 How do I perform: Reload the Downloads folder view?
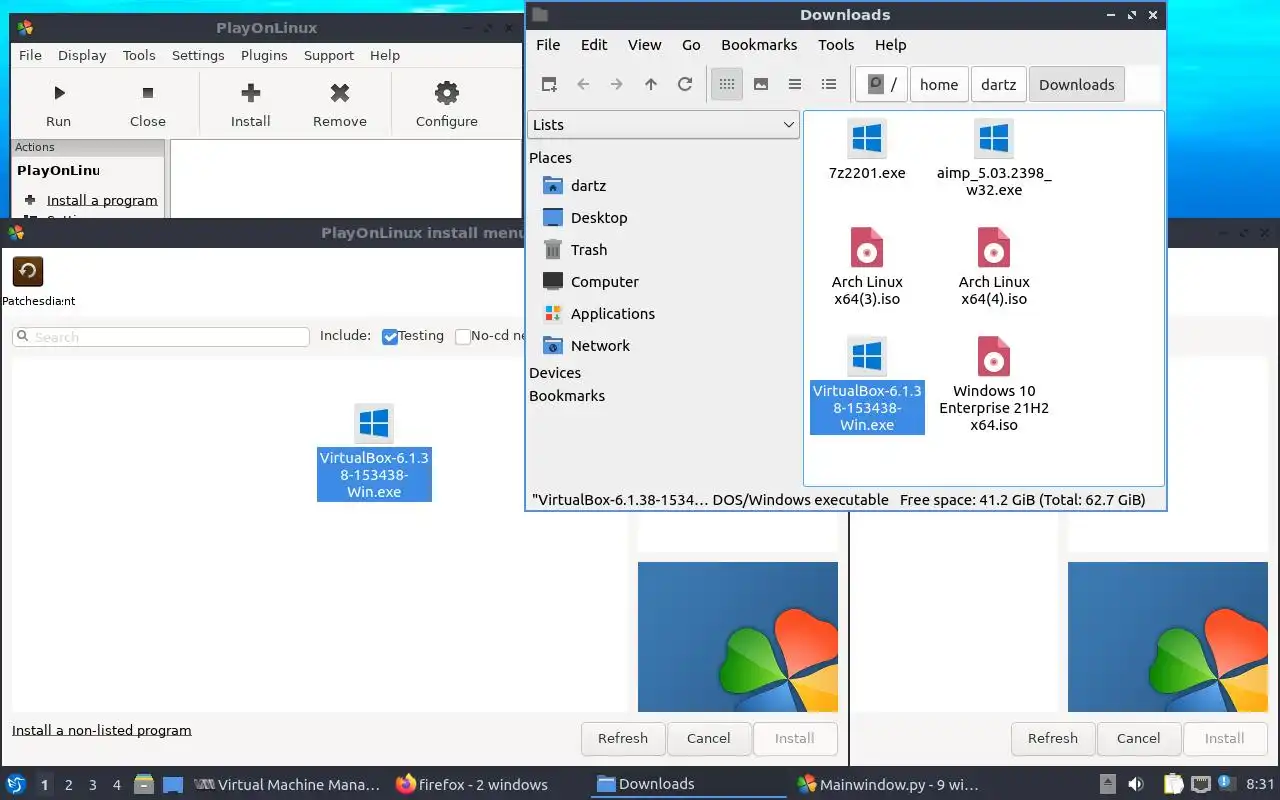click(x=685, y=85)
